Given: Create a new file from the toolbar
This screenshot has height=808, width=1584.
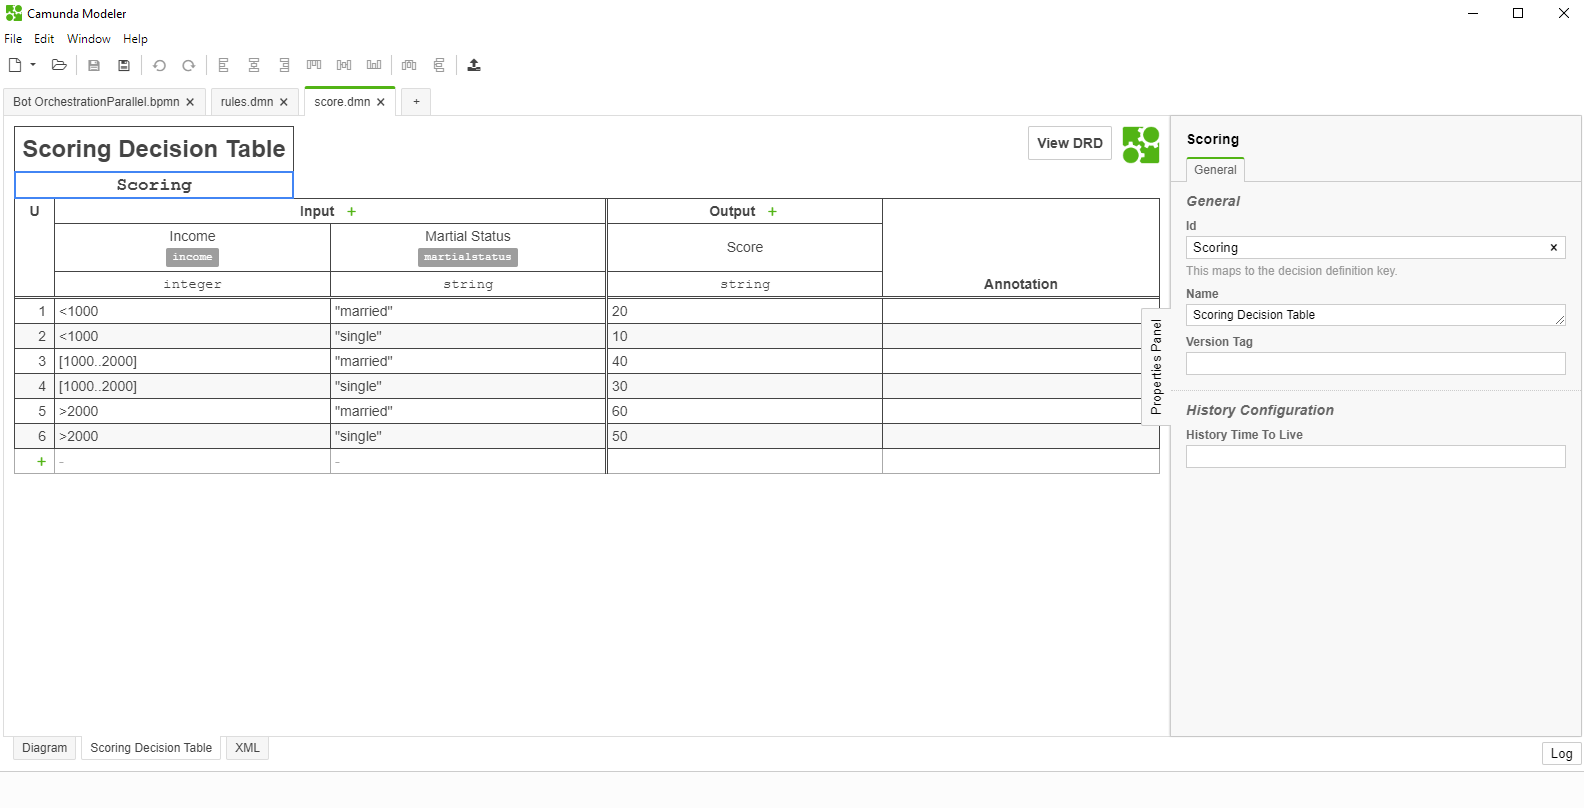Looking at the screenshot, I should coord(15,65).
